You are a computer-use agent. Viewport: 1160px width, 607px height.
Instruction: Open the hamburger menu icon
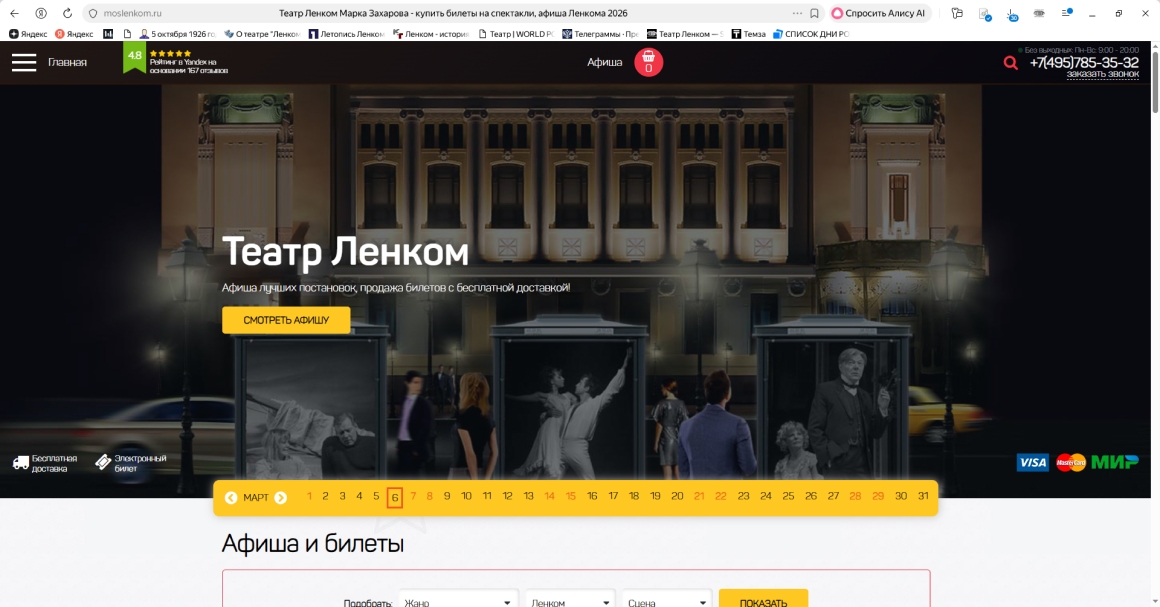[24, 62]
